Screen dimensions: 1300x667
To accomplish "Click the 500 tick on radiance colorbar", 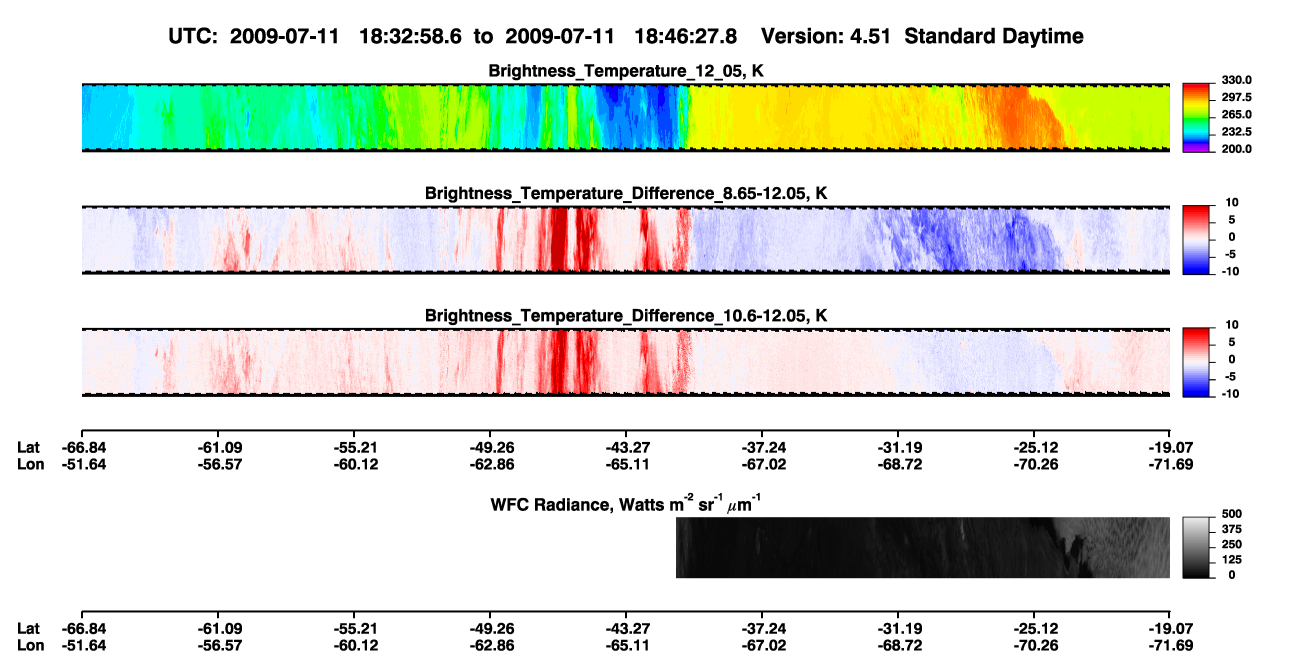I will (x=1231, y=513).
